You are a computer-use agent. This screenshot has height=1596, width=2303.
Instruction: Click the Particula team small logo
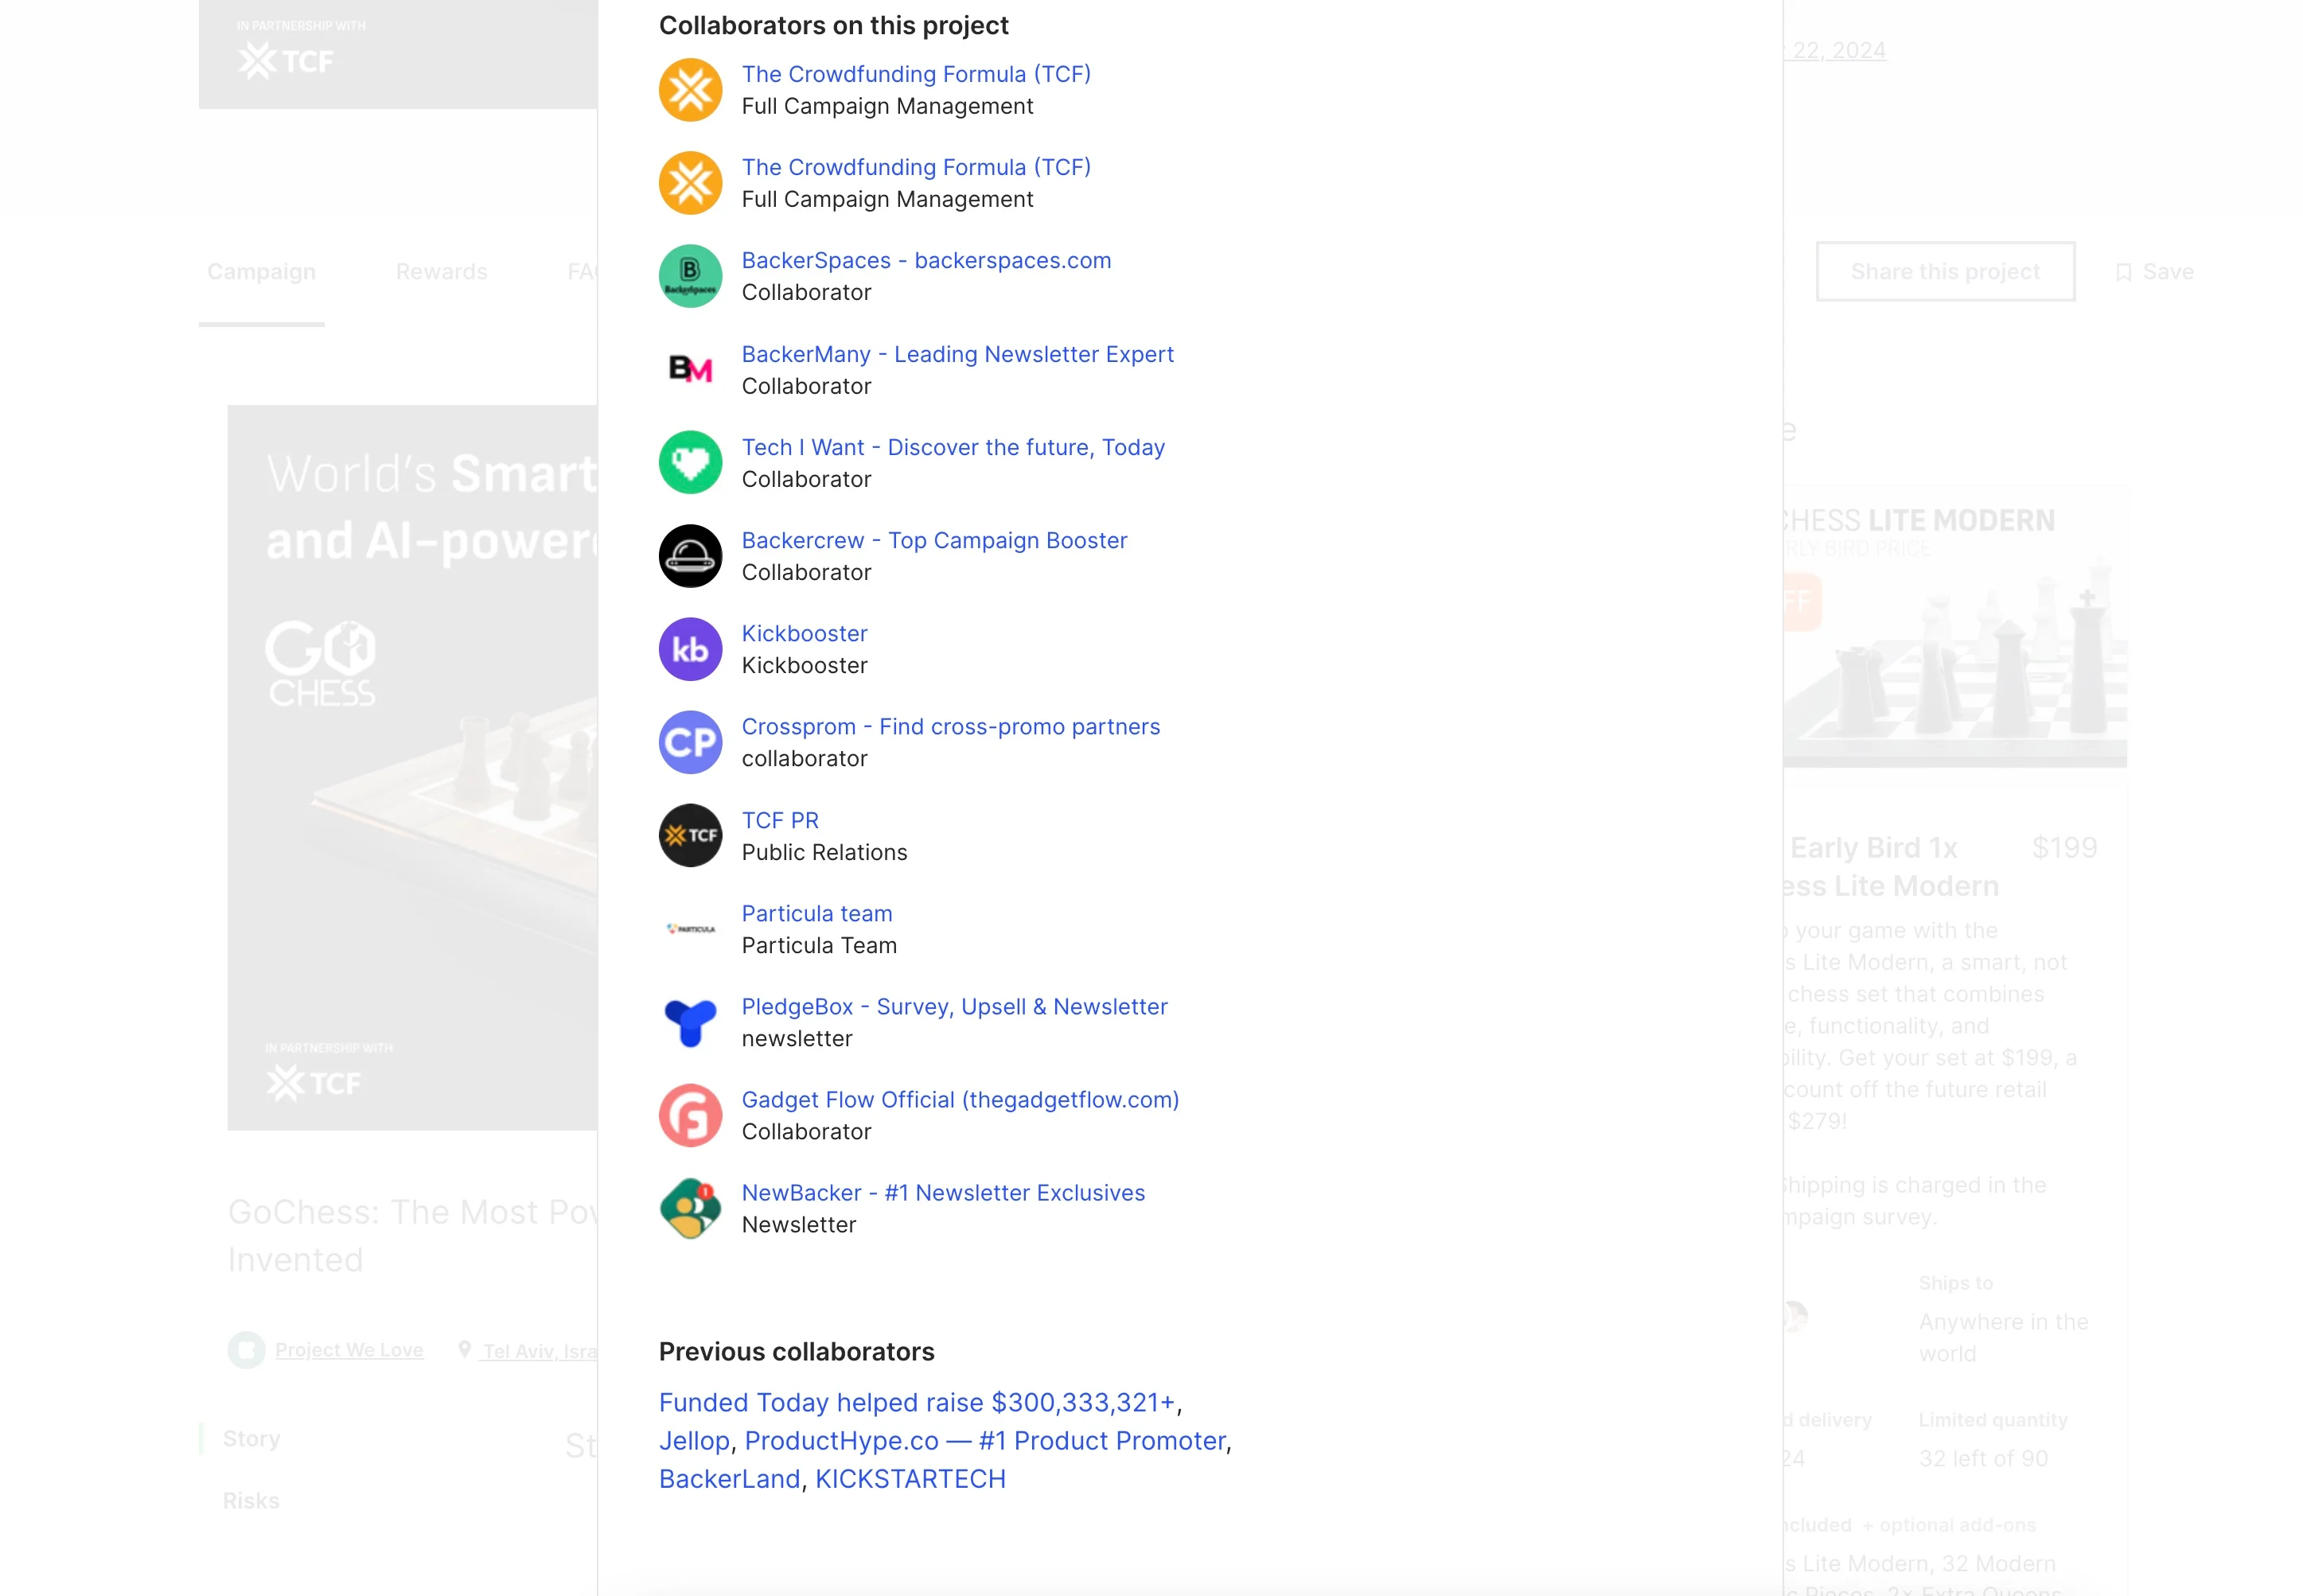coord(690,928)
